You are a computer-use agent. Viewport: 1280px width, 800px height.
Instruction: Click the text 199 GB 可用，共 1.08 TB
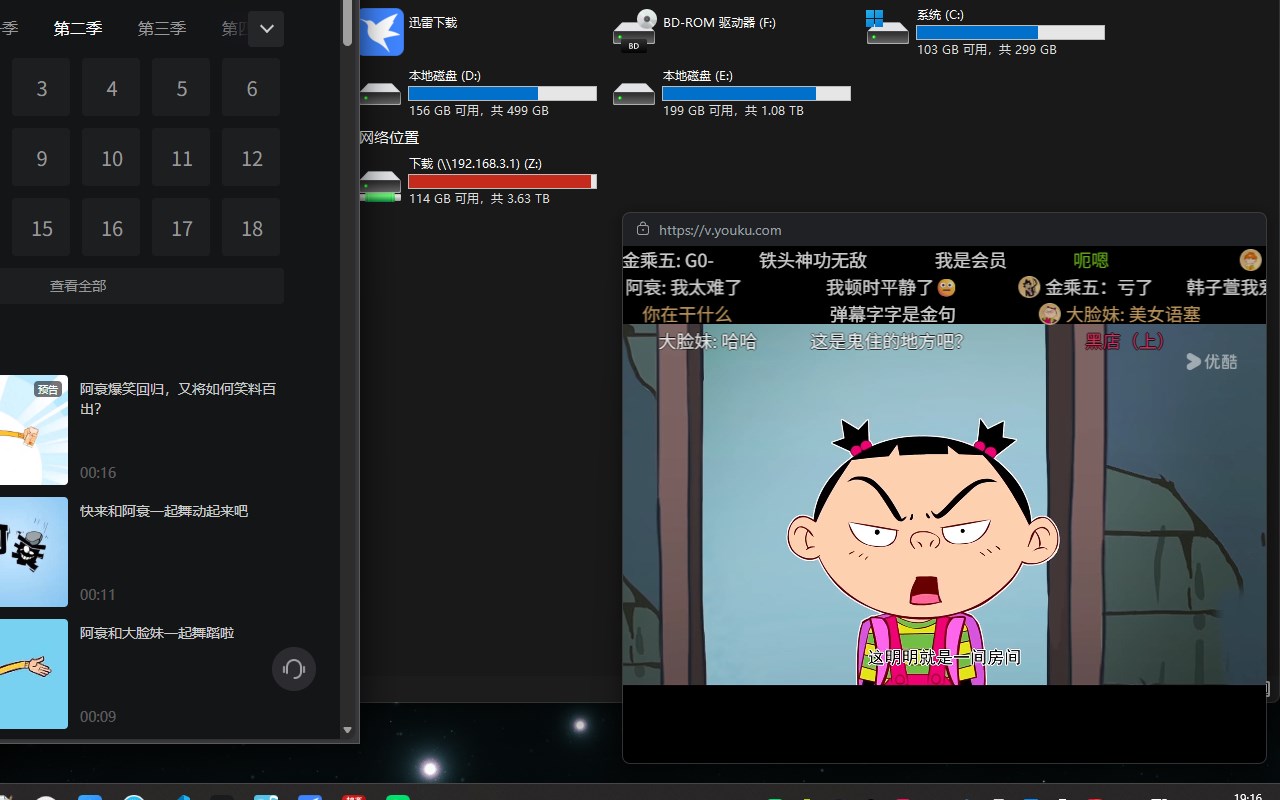[733, 111]
